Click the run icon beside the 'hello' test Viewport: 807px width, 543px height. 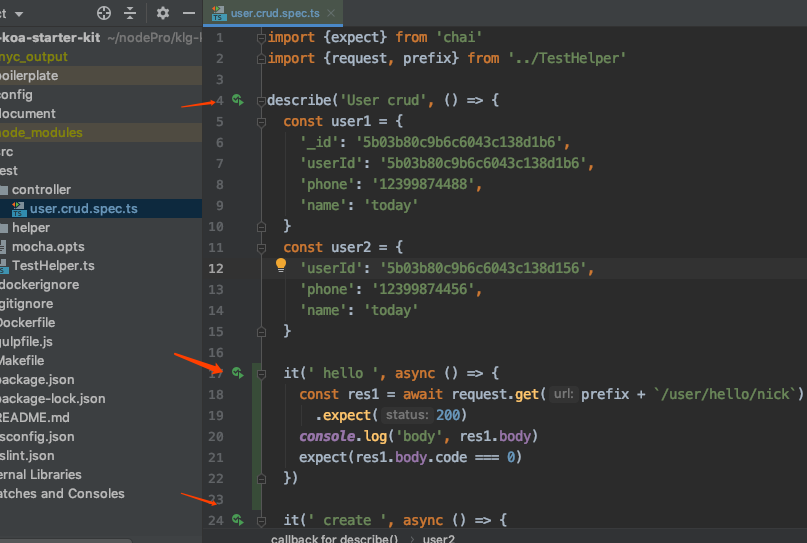click(x=237, y=373)
